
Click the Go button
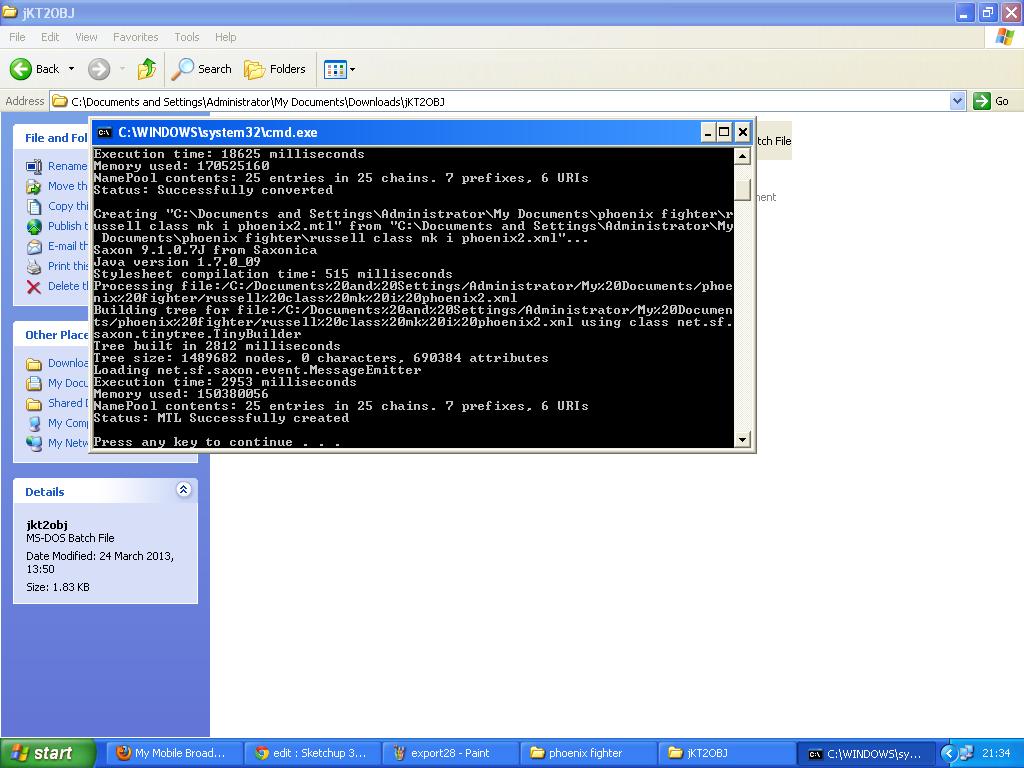point(991,101)
